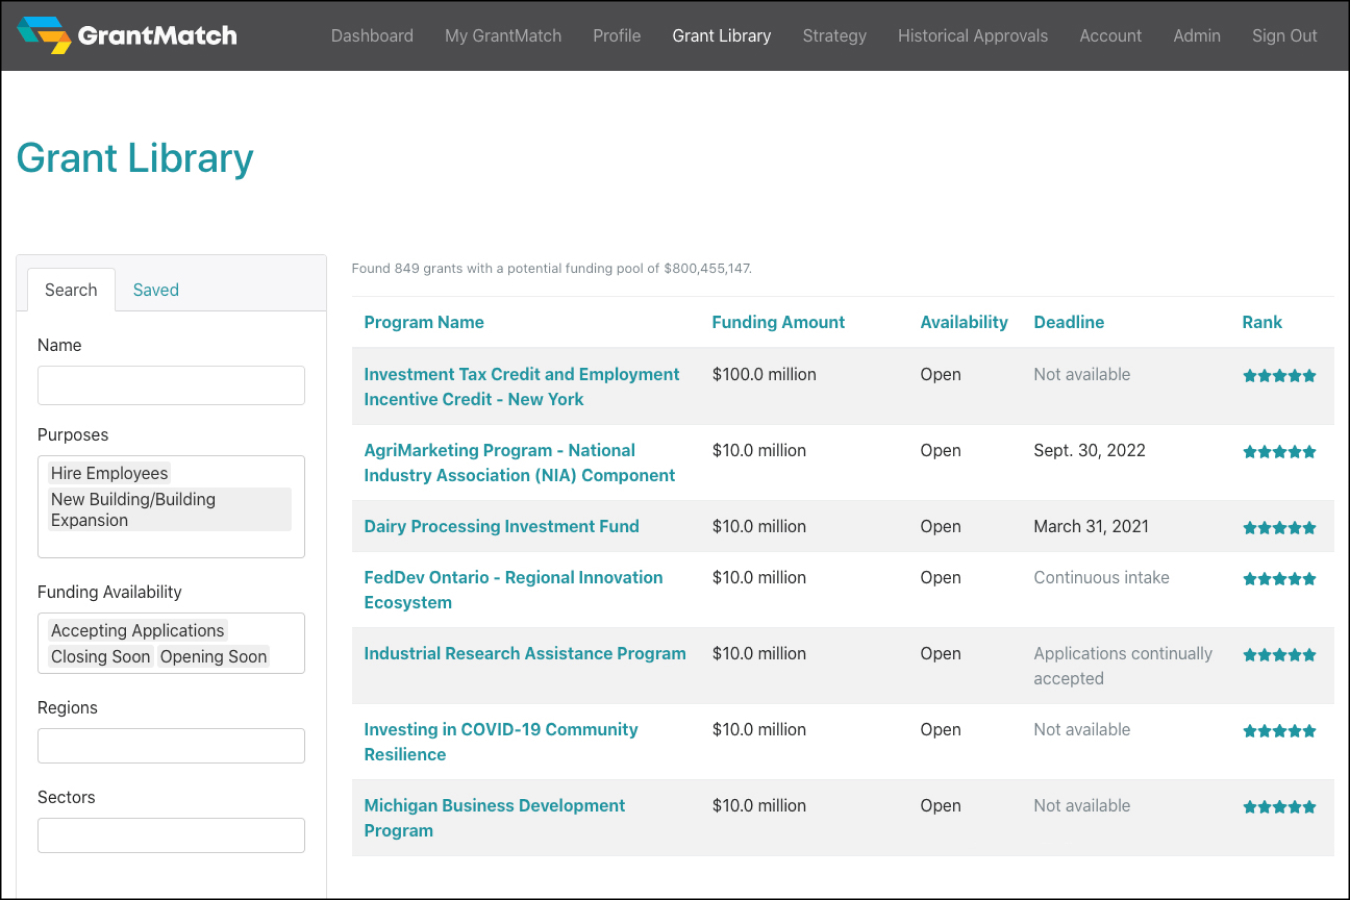Open the Sectors selection field

[x=171, y=836]
